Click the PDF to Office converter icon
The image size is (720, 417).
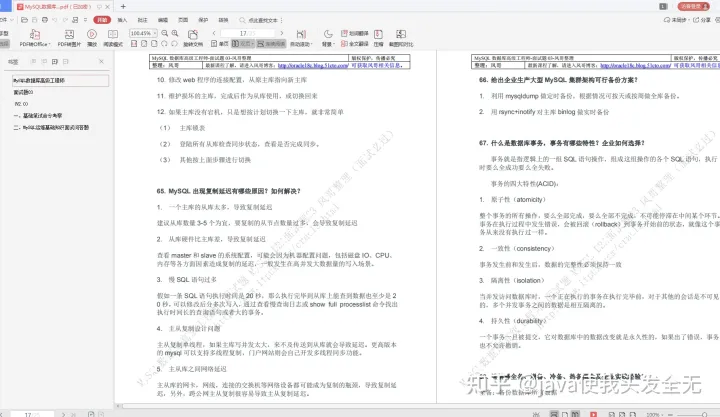35,34
